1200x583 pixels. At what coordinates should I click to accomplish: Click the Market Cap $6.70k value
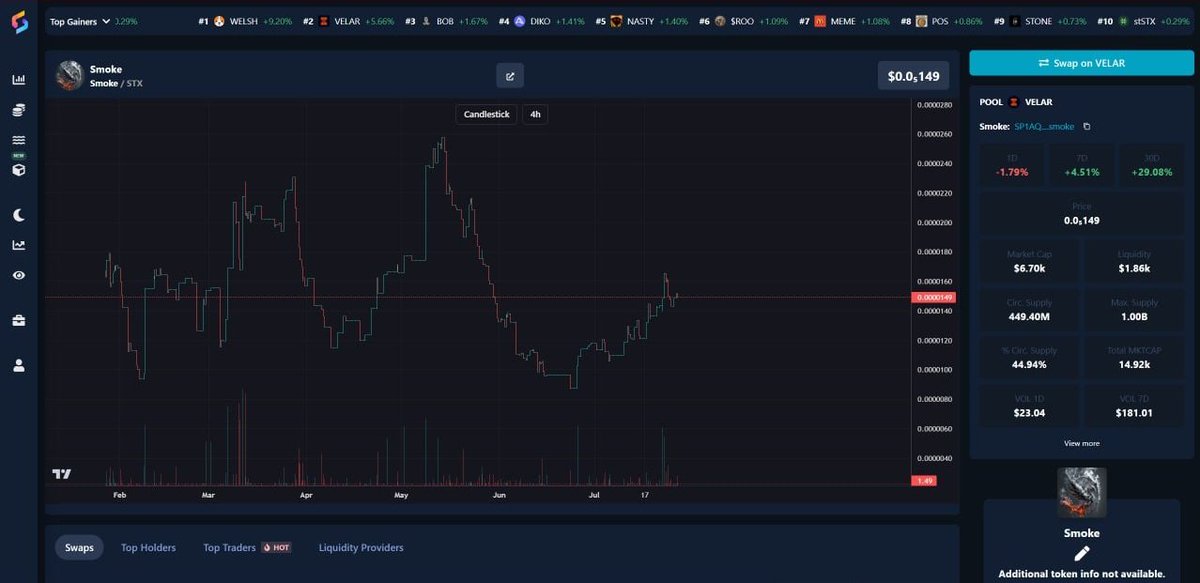click(x=1029, y=269)
